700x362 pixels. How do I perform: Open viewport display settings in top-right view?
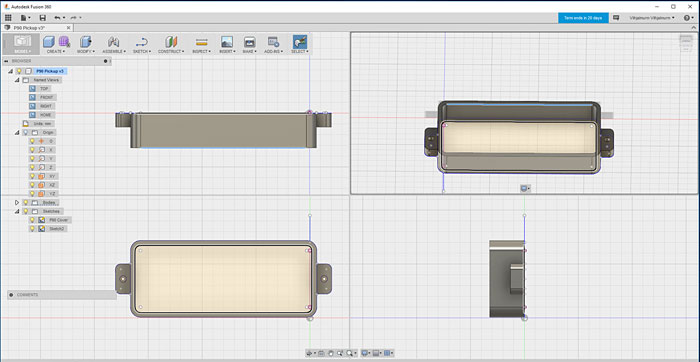click(525, 189)
